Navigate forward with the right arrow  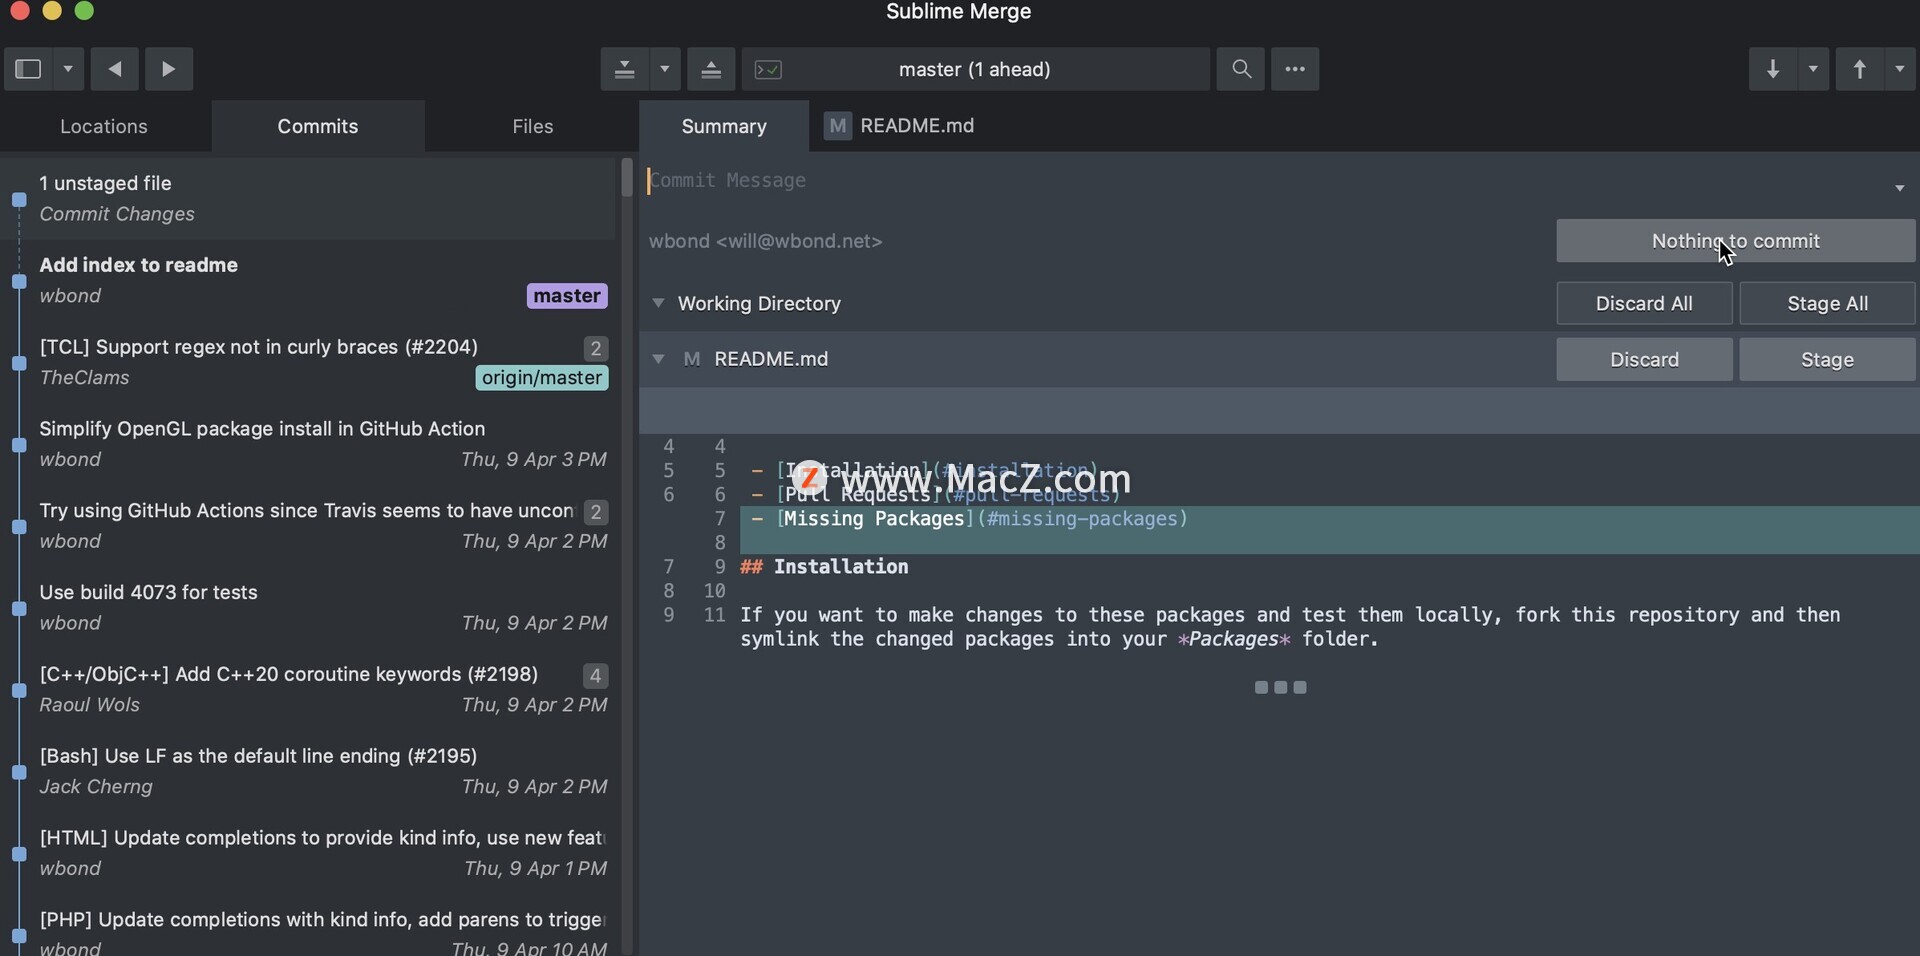point(169,69)
